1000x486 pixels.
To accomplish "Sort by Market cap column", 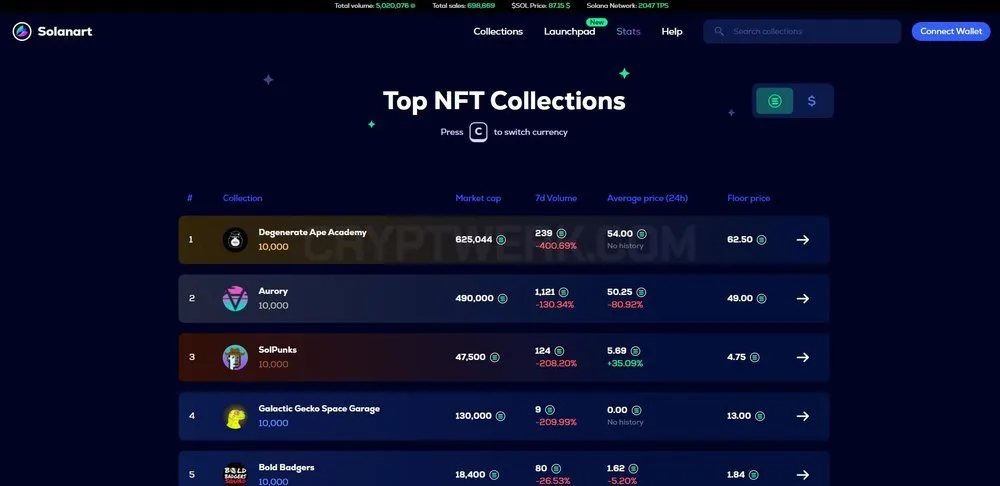I will 478,198.
